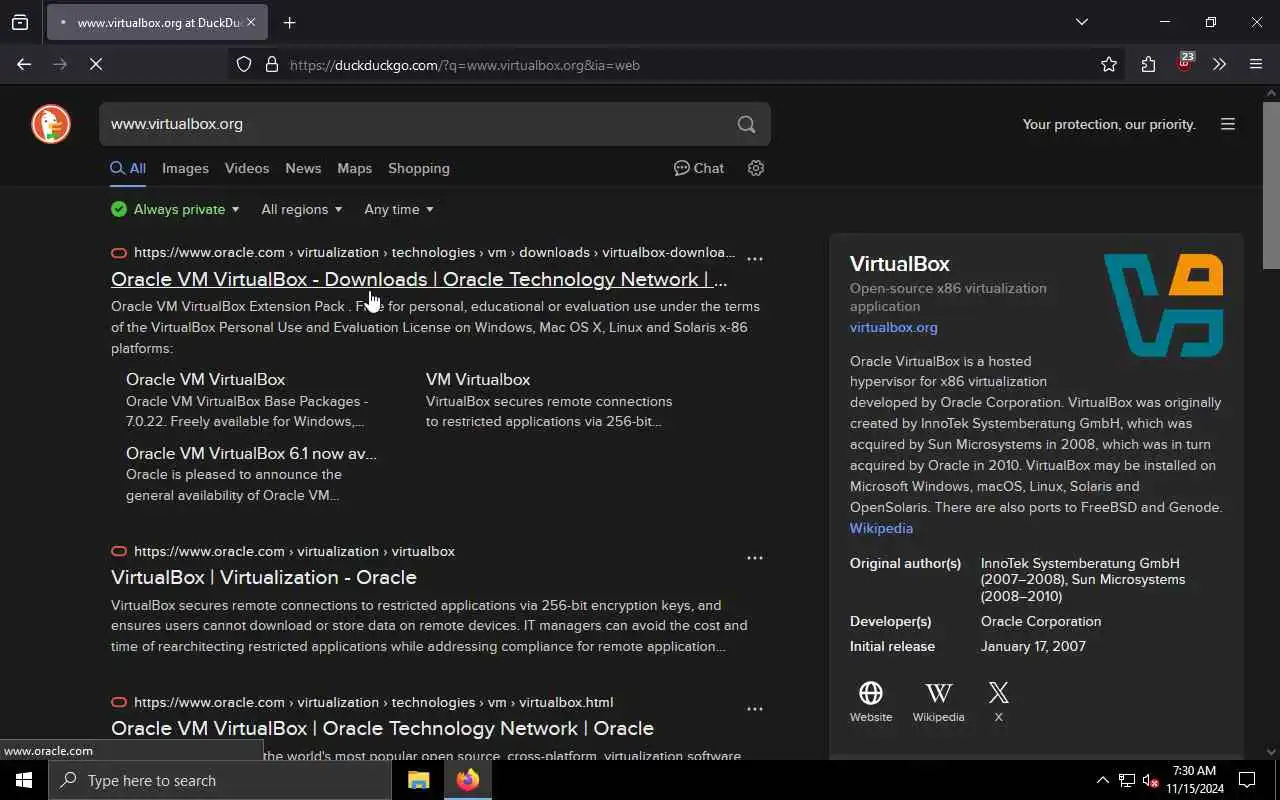The width and height of the screenshot is (1280, 800).
Task: Open the VM Virtualbox sitelink
Action: pyautogui.click(x=478, y=379)
